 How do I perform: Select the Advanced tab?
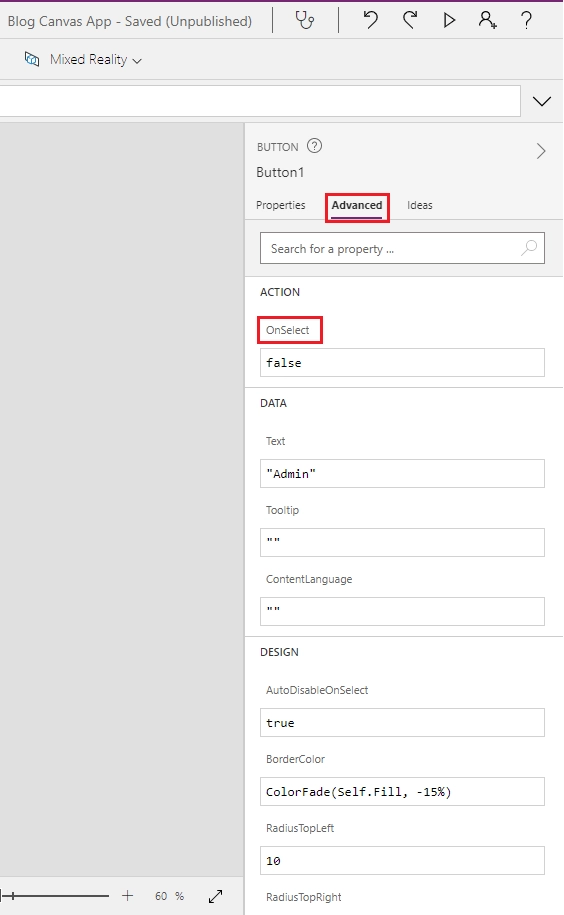pos(357,205)
